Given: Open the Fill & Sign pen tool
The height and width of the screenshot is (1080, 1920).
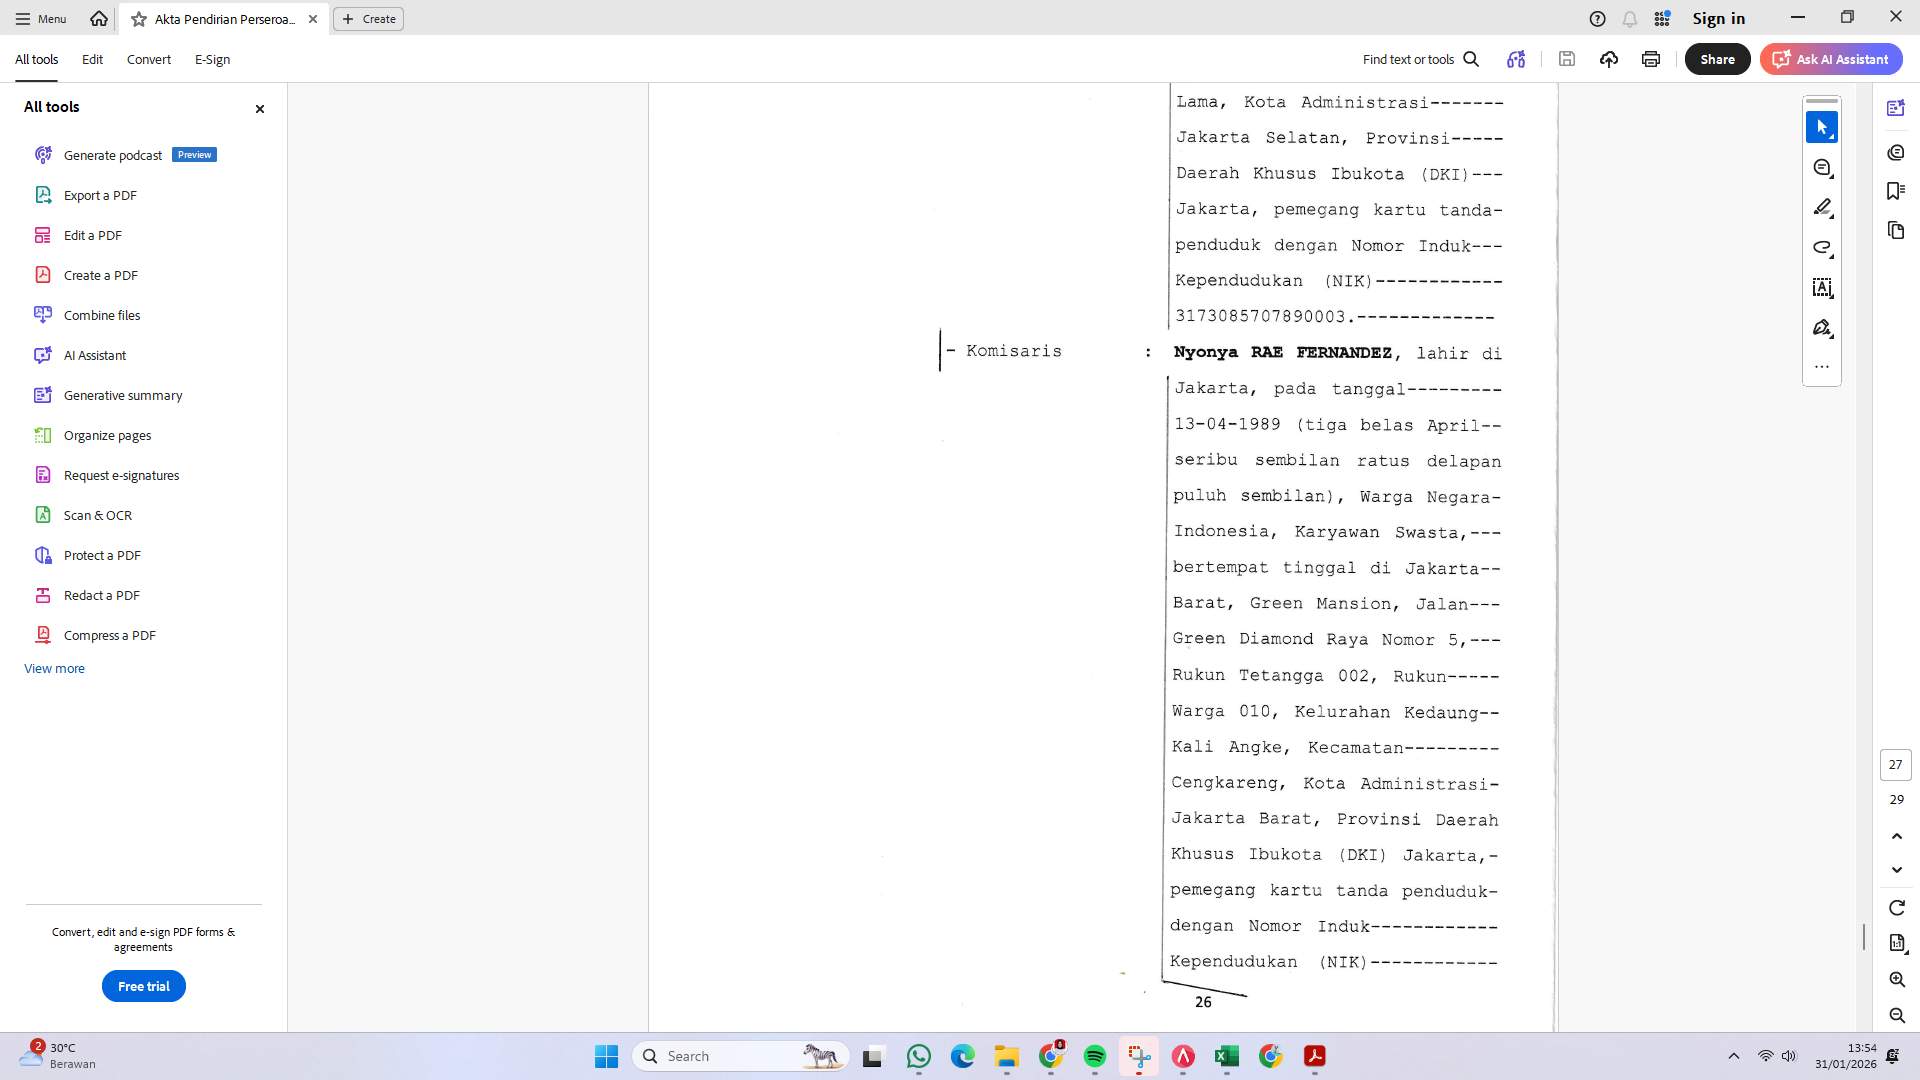Looking at the screenshot, I should click(x=1822, y=328).
